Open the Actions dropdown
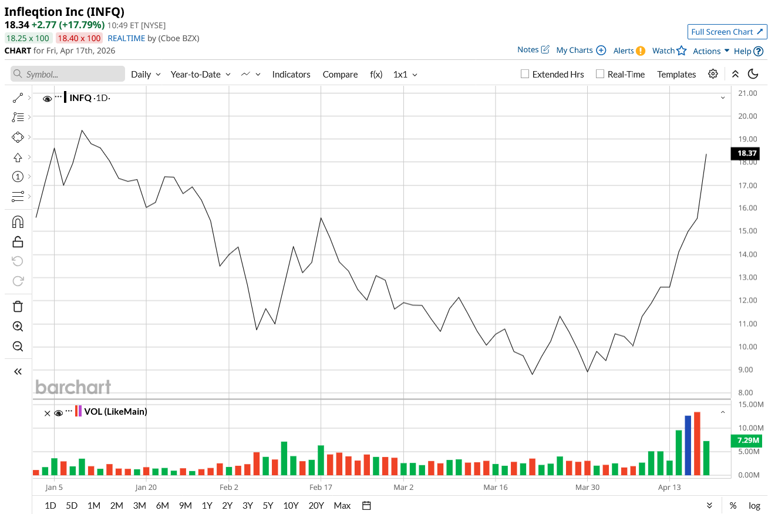 point(711,51)
